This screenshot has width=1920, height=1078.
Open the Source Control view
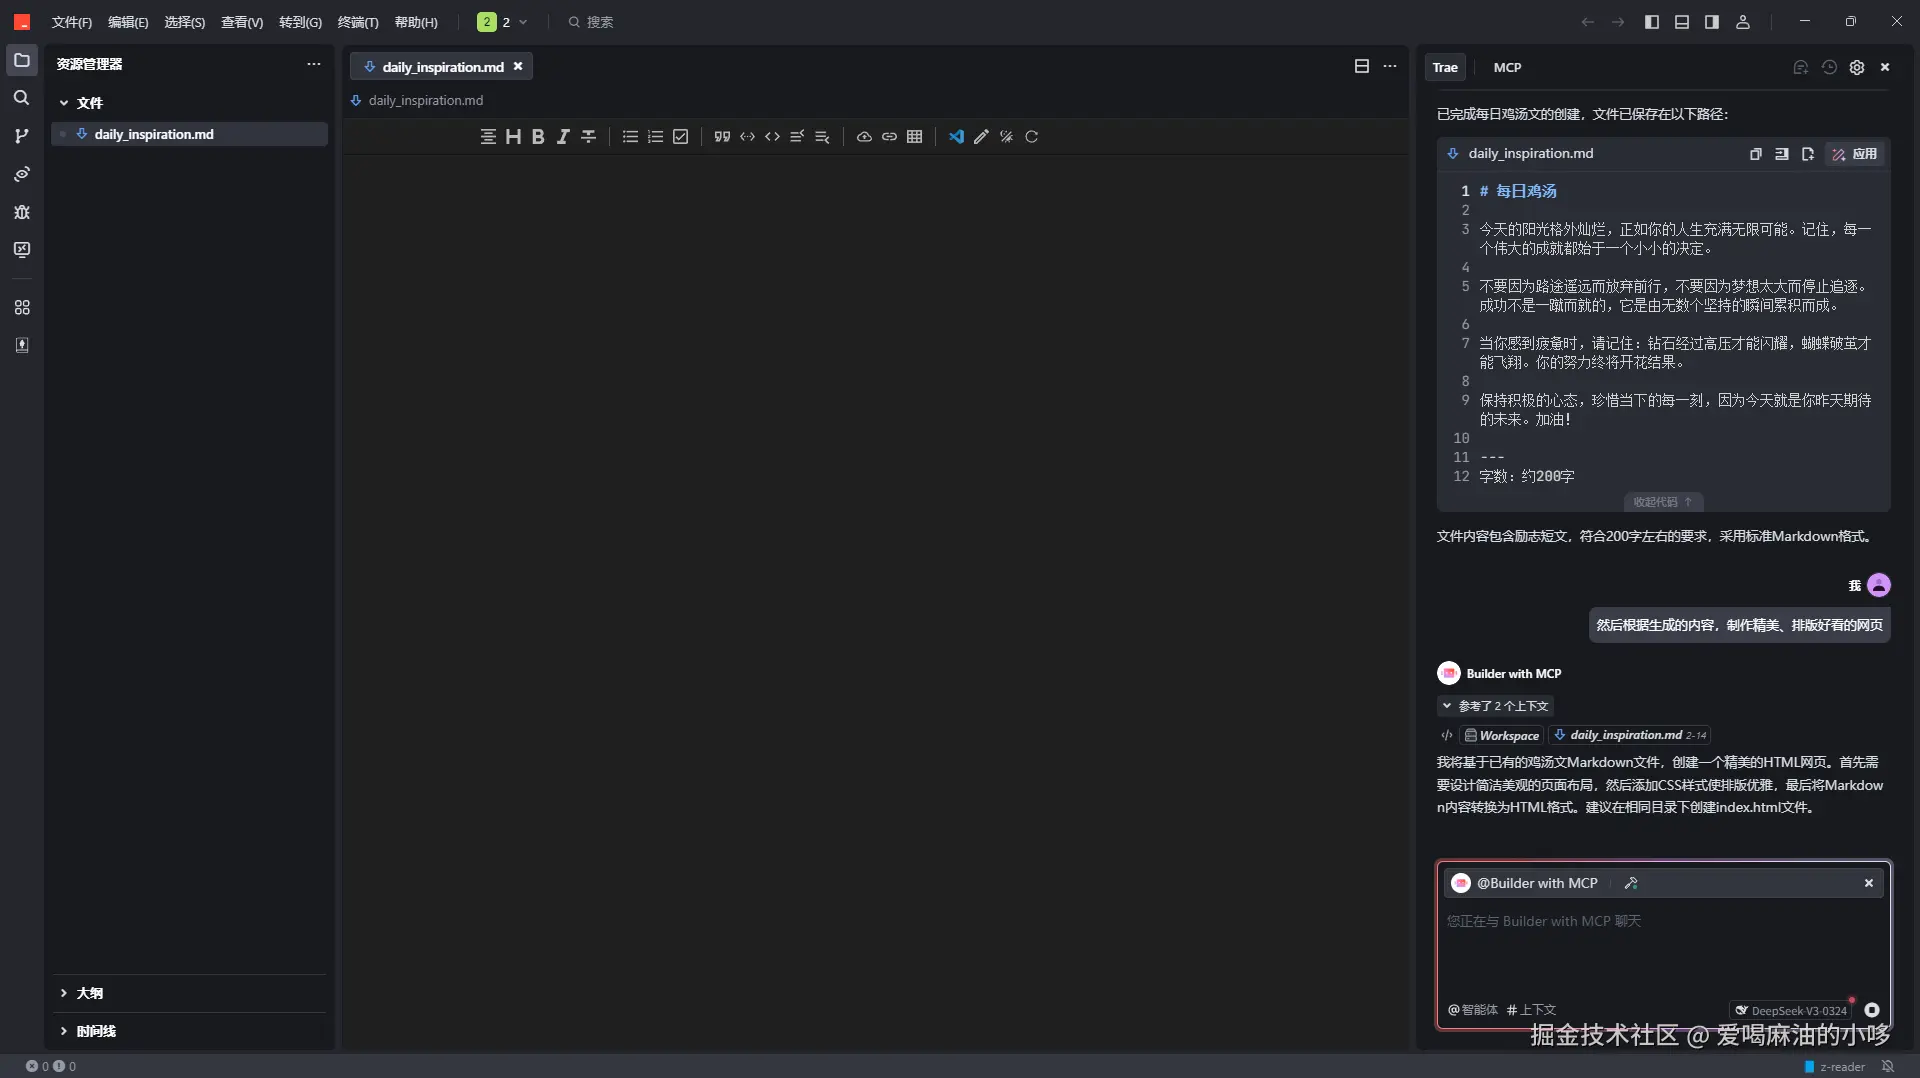coord(21,136)
